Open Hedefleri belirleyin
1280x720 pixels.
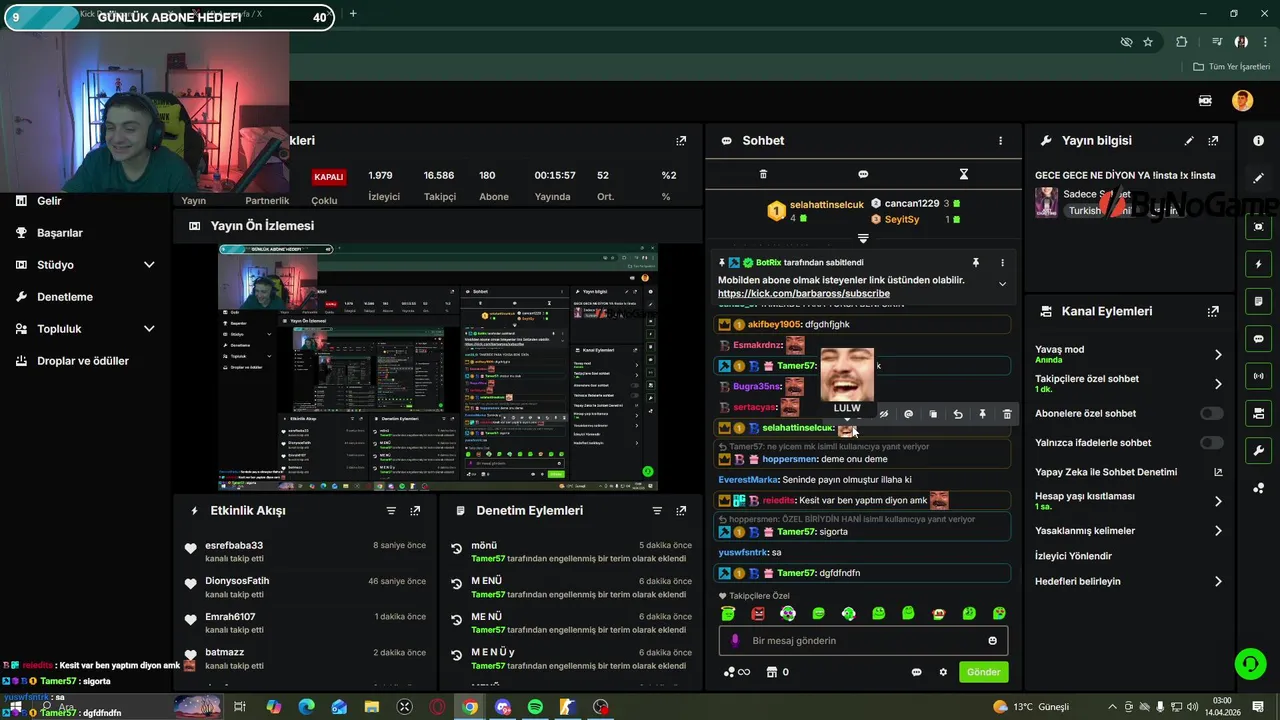[1129, 581]
